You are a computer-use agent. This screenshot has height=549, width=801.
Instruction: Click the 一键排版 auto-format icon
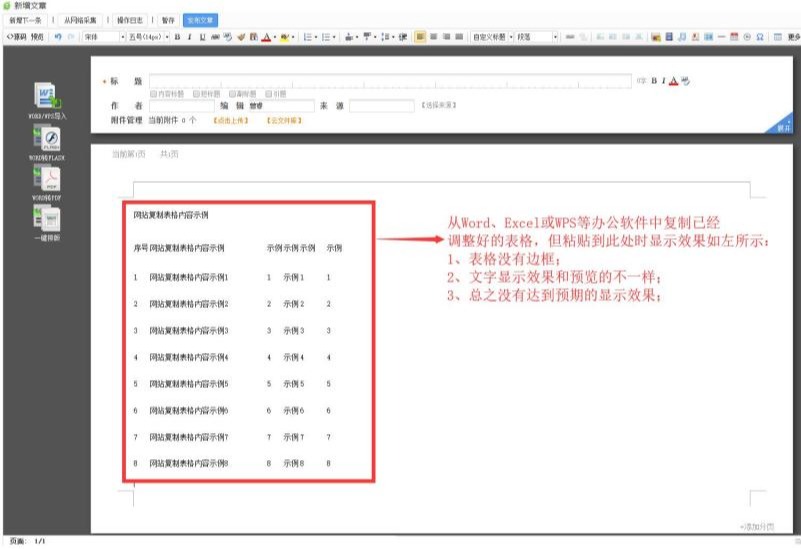coord(48,222)
